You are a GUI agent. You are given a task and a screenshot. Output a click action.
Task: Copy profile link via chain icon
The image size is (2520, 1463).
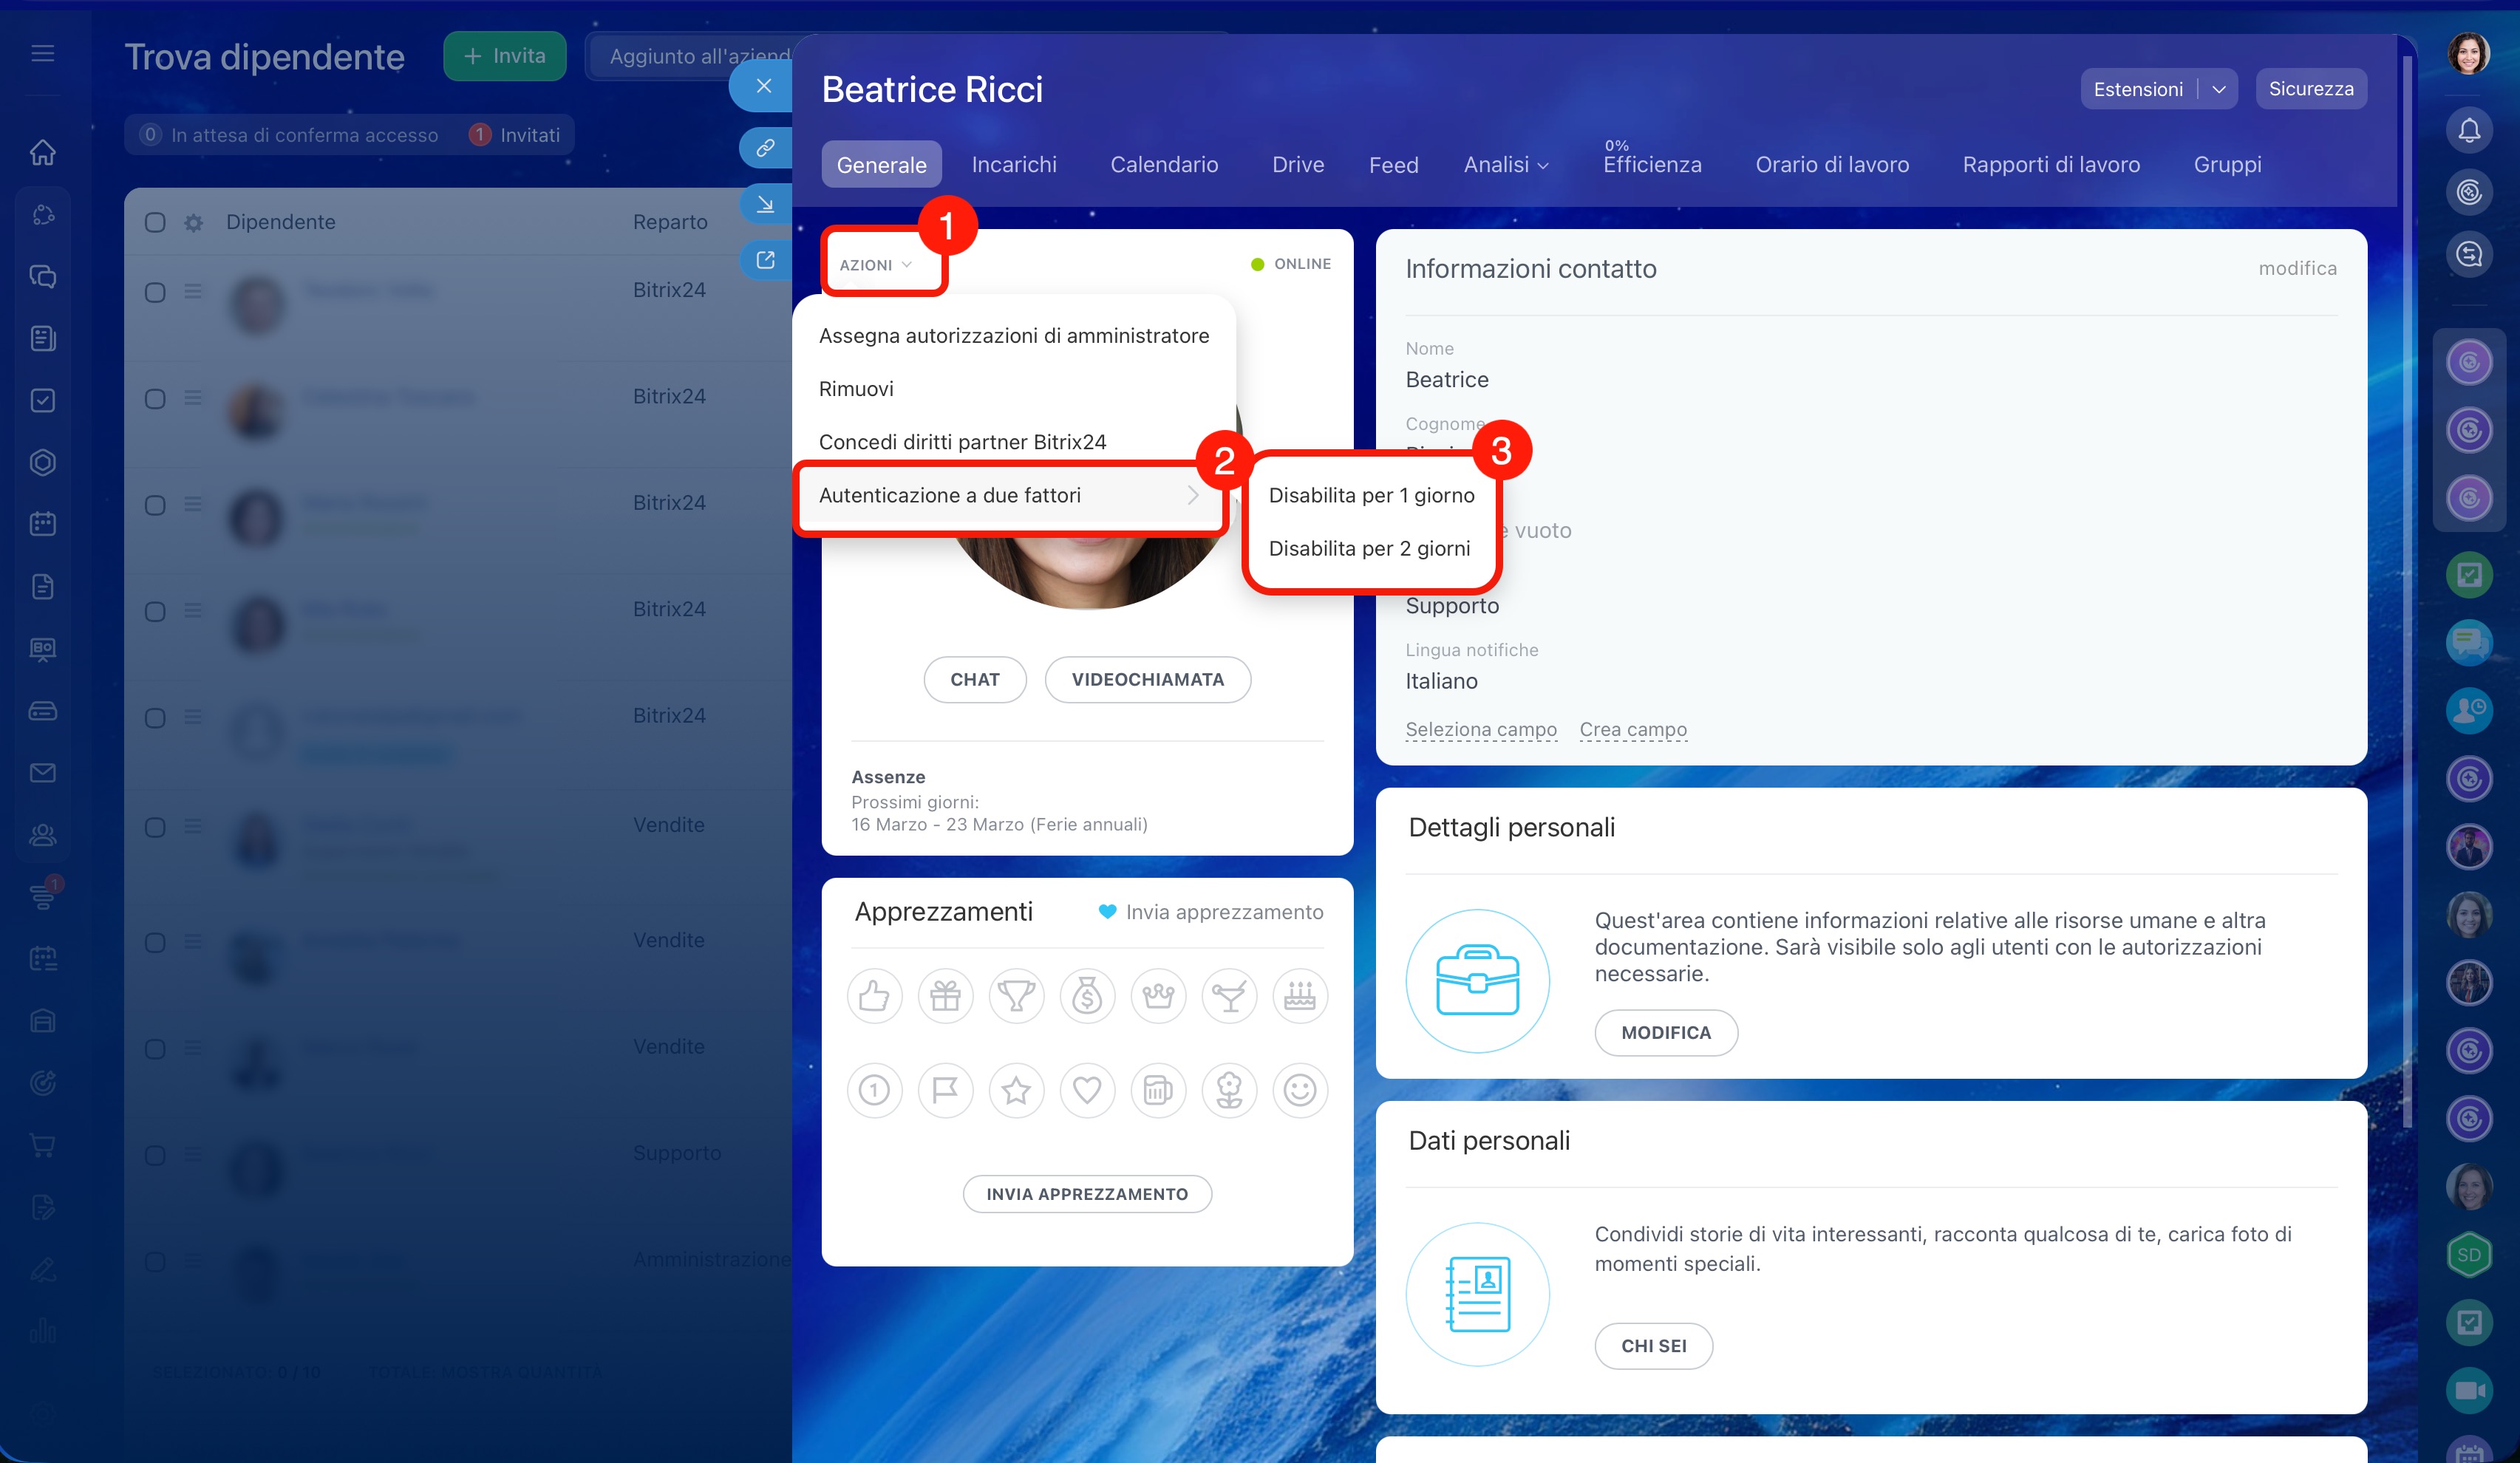pos(765,148)
